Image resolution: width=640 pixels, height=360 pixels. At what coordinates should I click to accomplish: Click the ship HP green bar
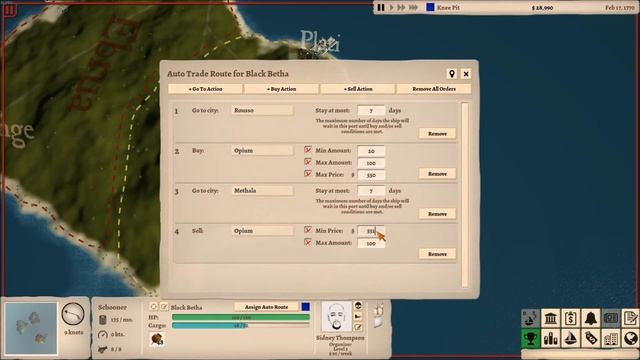click(x=241, y=317)
